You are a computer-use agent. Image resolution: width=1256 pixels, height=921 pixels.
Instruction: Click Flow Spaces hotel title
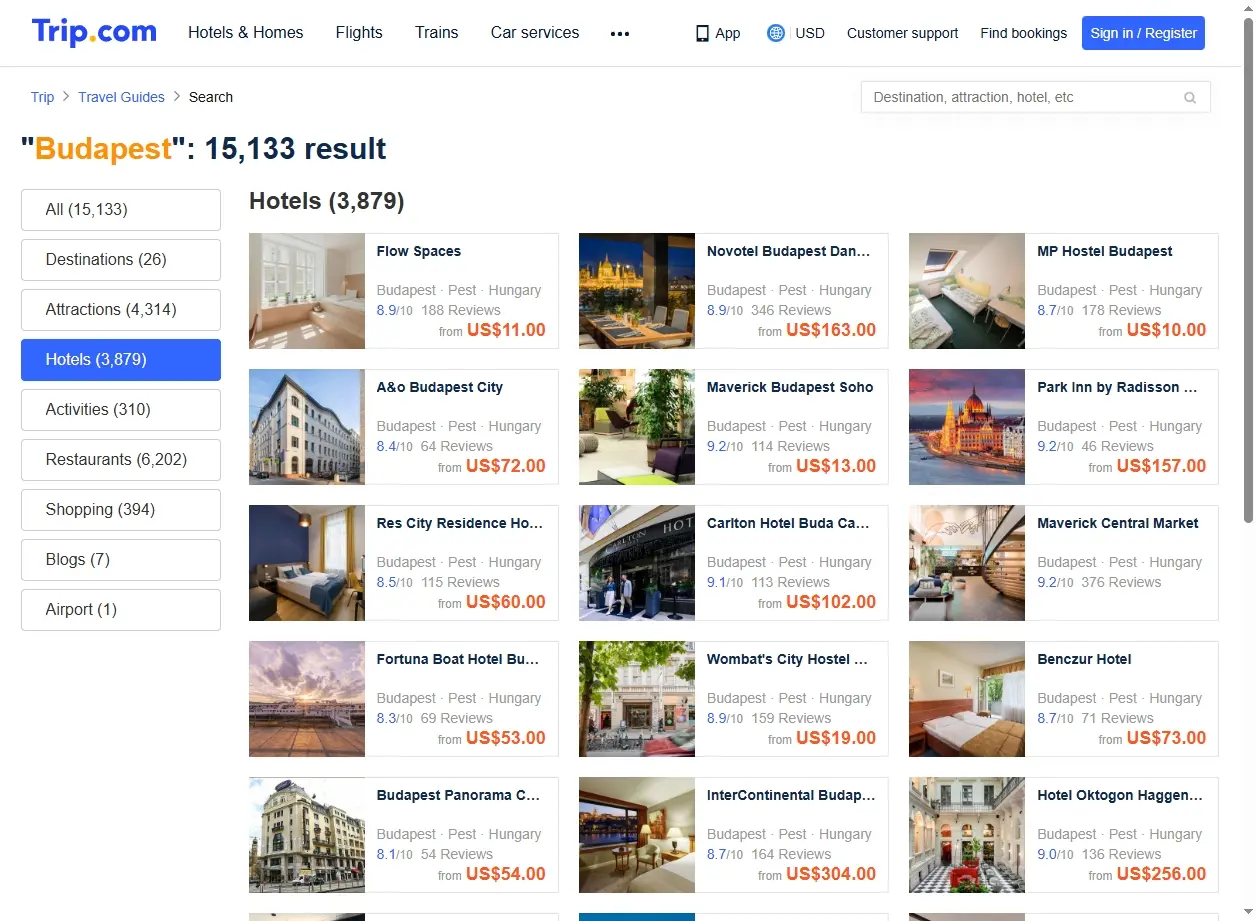click(419, 251)
